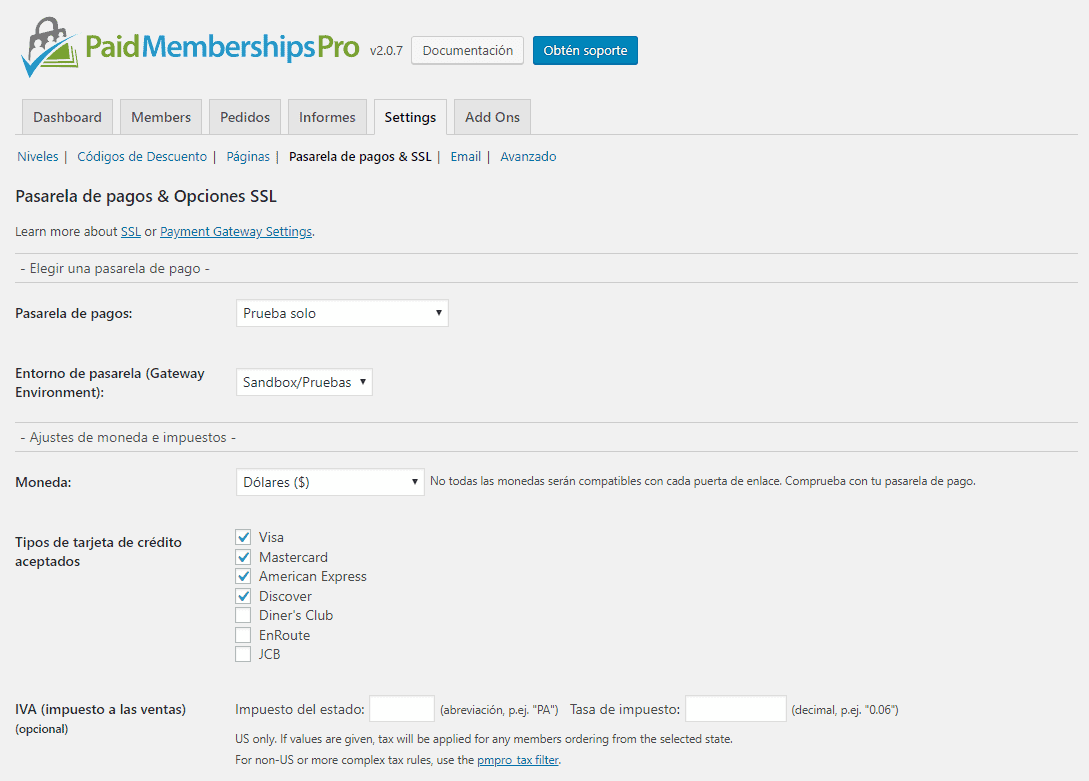Image resolution: width=1089 pixels, height=781 pixels.
Task: Disable the American Express checkbox
Action: 243,577
